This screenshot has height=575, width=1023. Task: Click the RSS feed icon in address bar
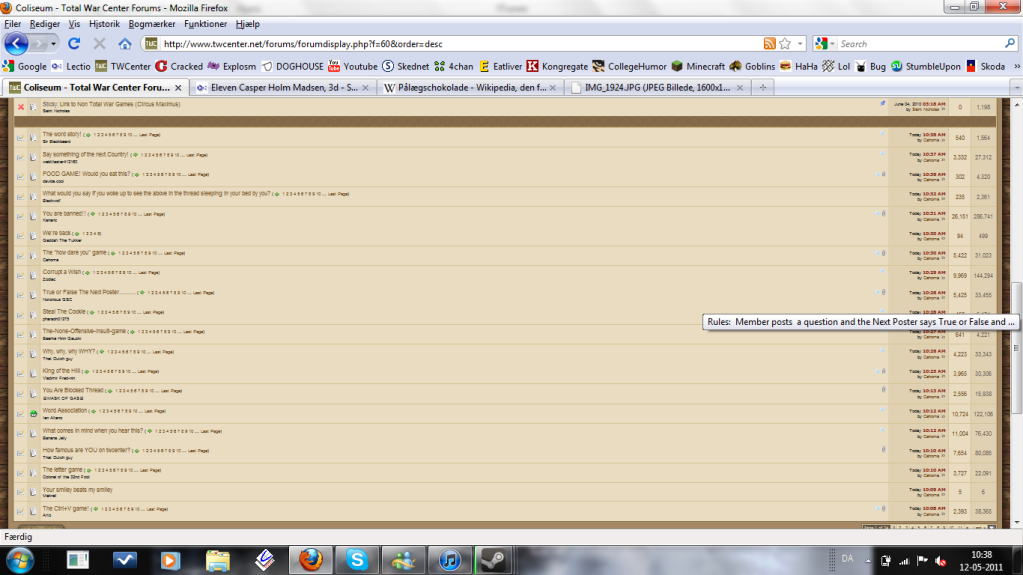(x=769, y=44)
